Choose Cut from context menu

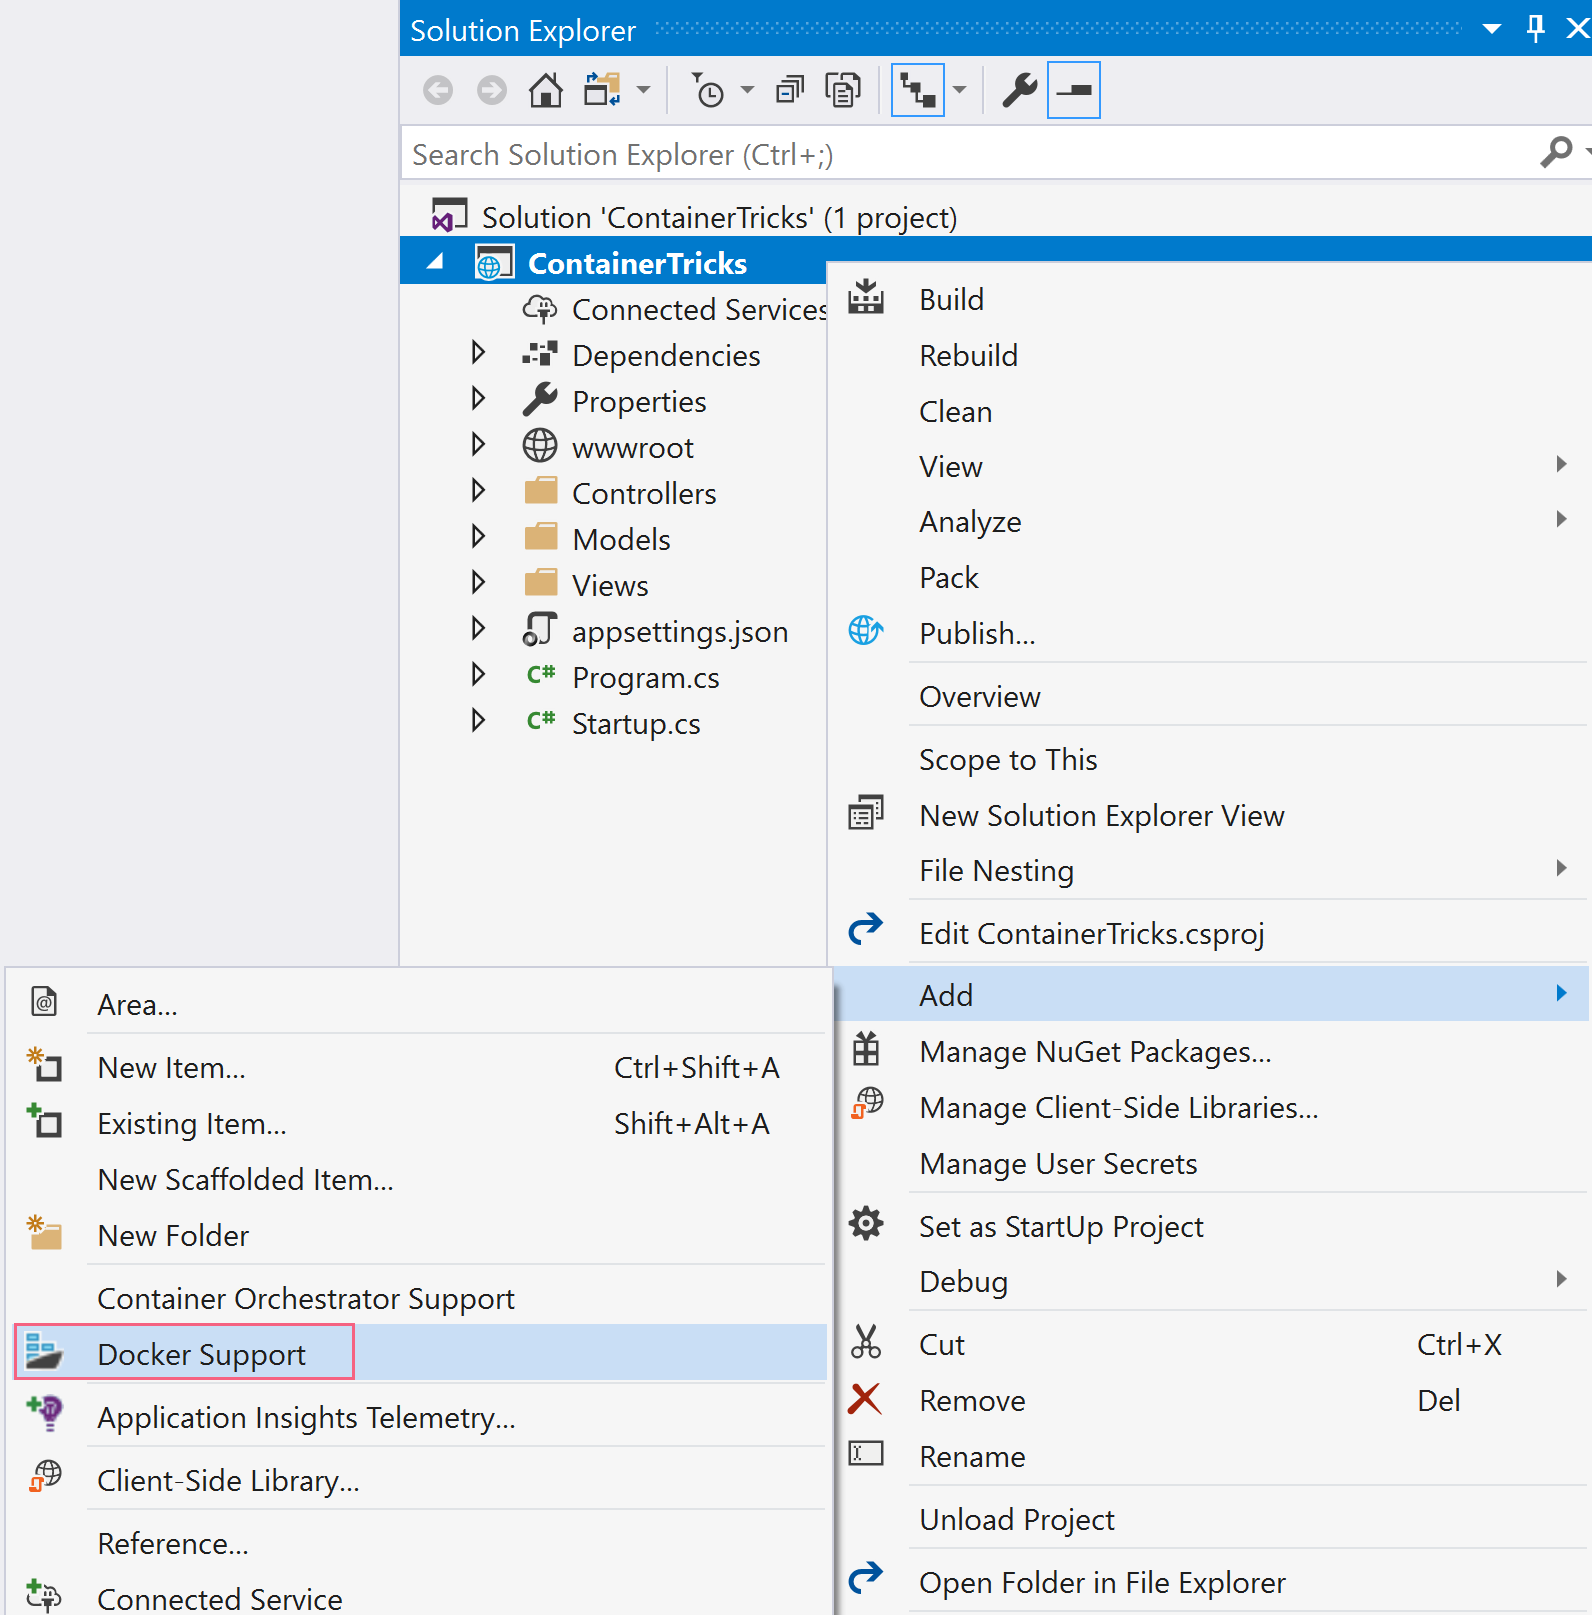1208,1344
